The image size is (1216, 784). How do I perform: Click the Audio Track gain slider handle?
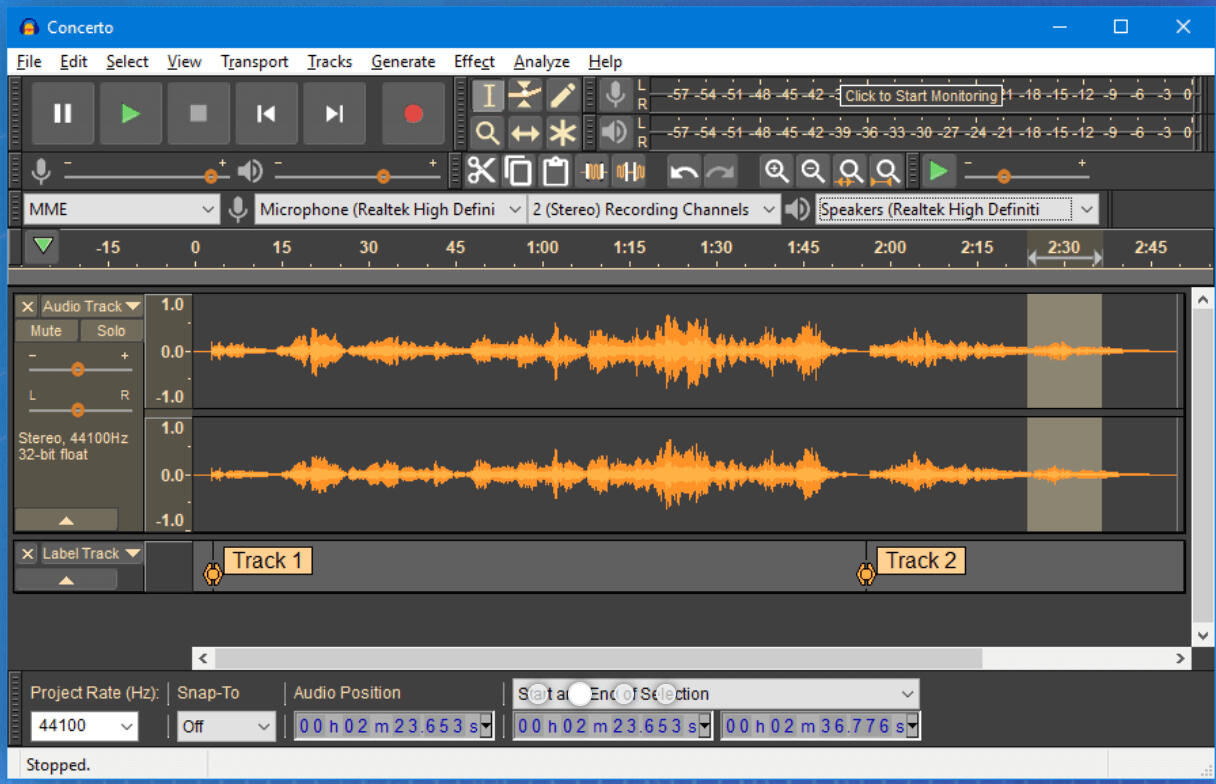point(77,369)
